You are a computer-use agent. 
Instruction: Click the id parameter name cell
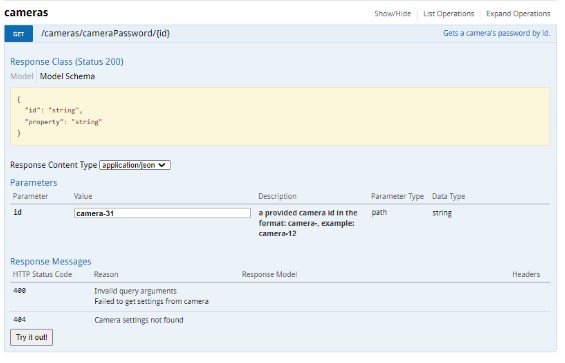point(18,212)
